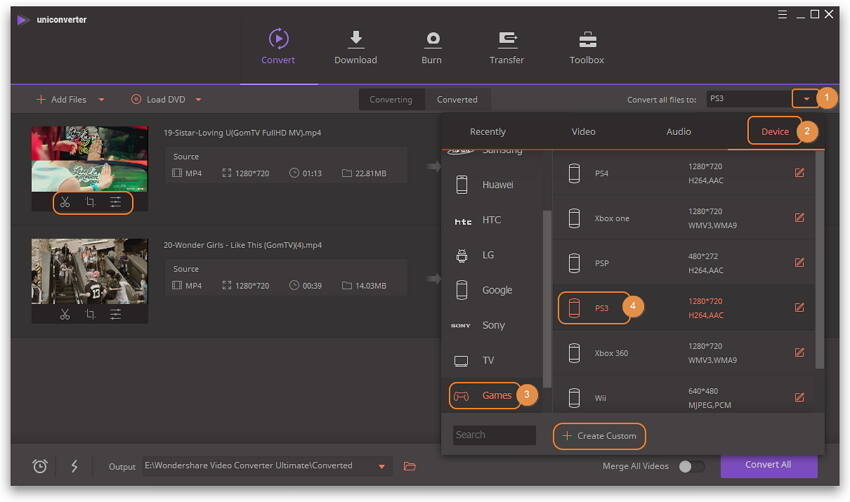Open the Download section

pos(356,47)
